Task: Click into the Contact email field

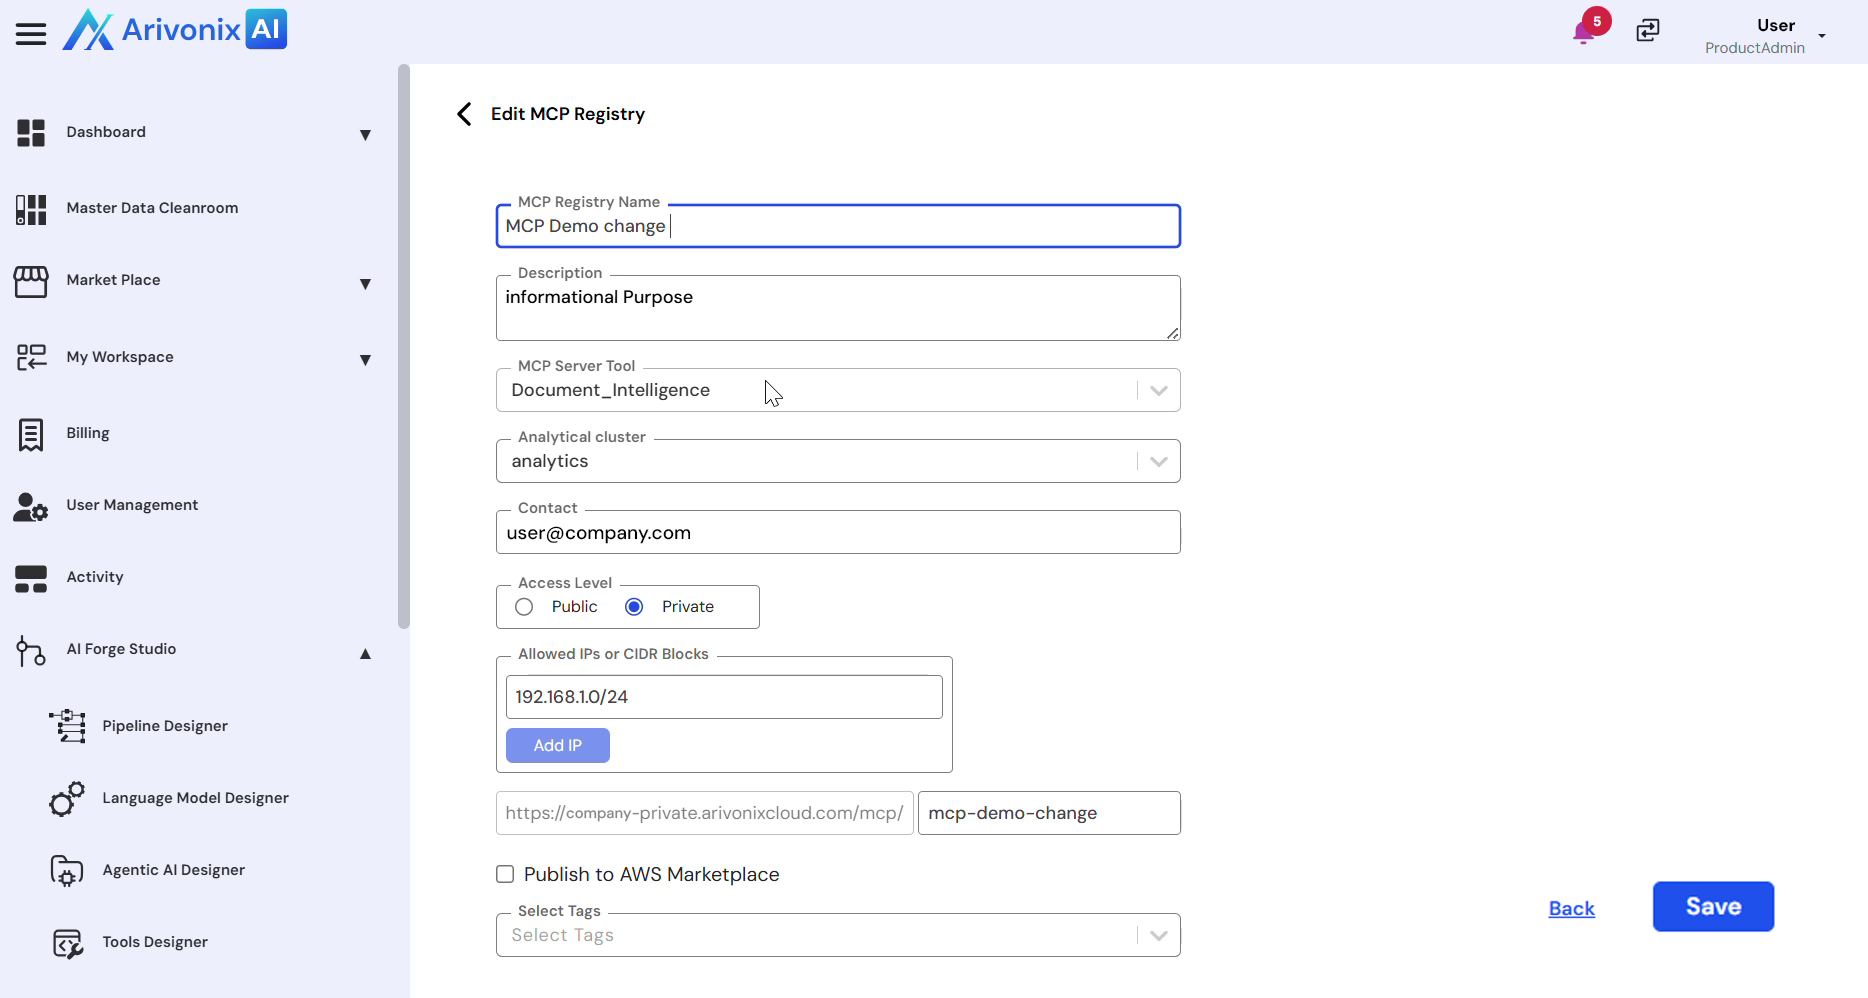Action: pyautogui.click(x=838, y=533)
